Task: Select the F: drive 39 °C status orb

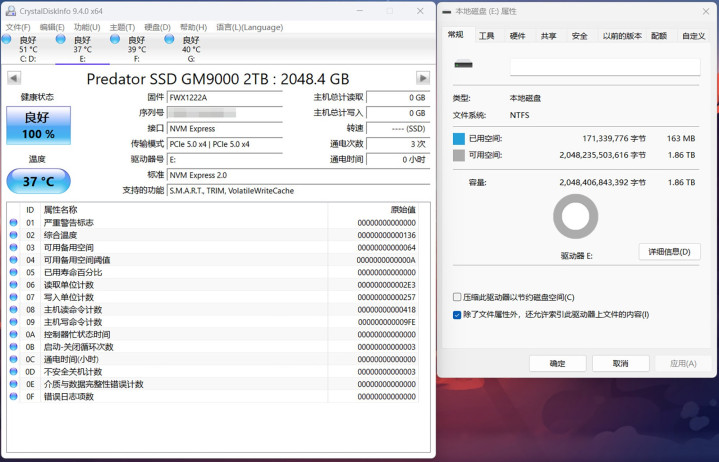Action: pyautogui.click(x=115, y=41)
